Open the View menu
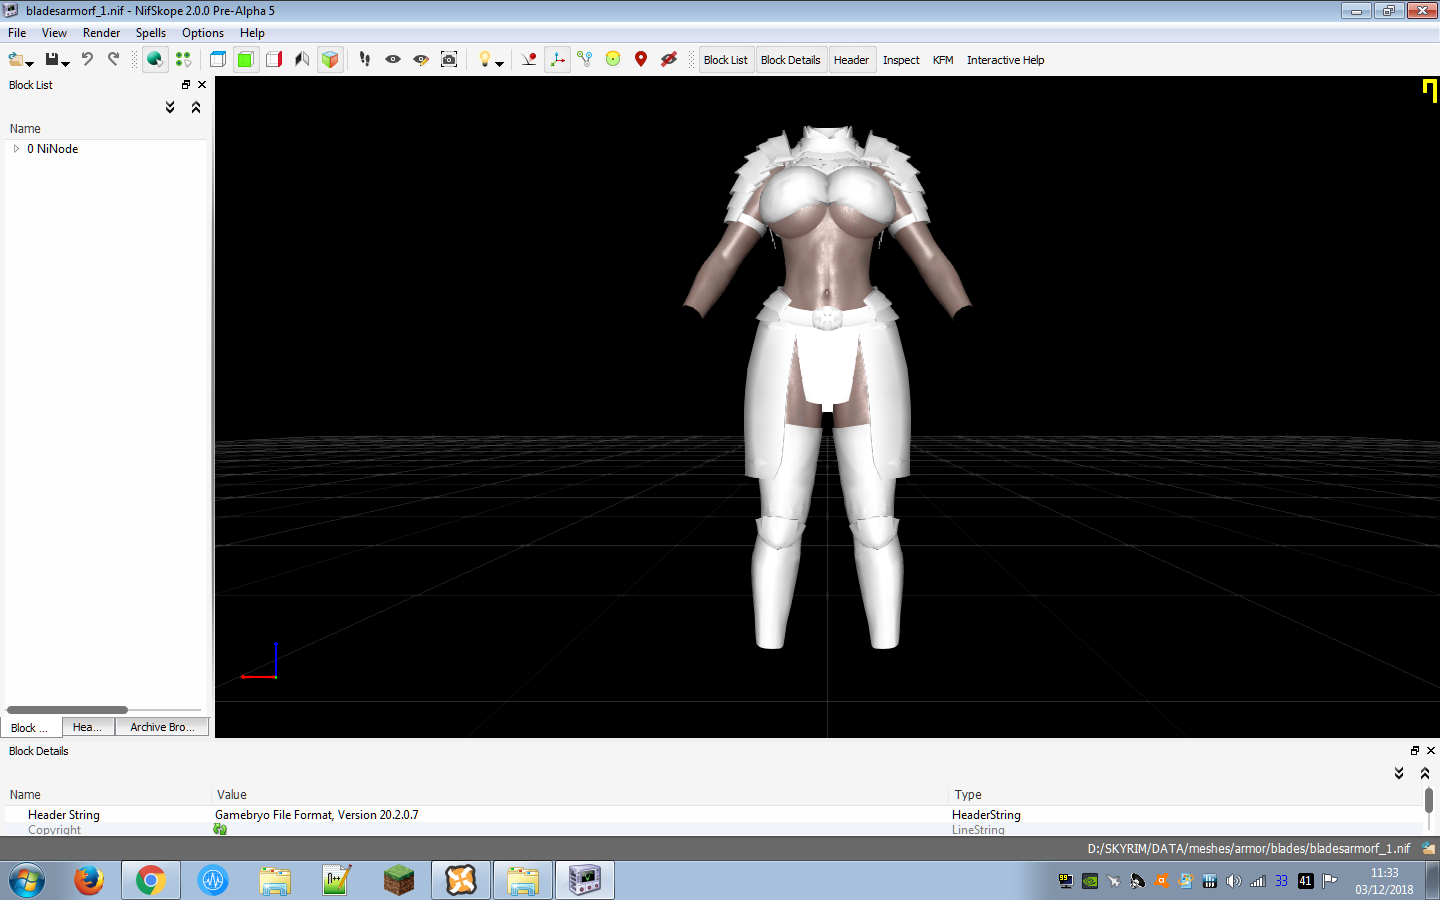Screen dimensions: 1440x900 [x=54, y=33]
